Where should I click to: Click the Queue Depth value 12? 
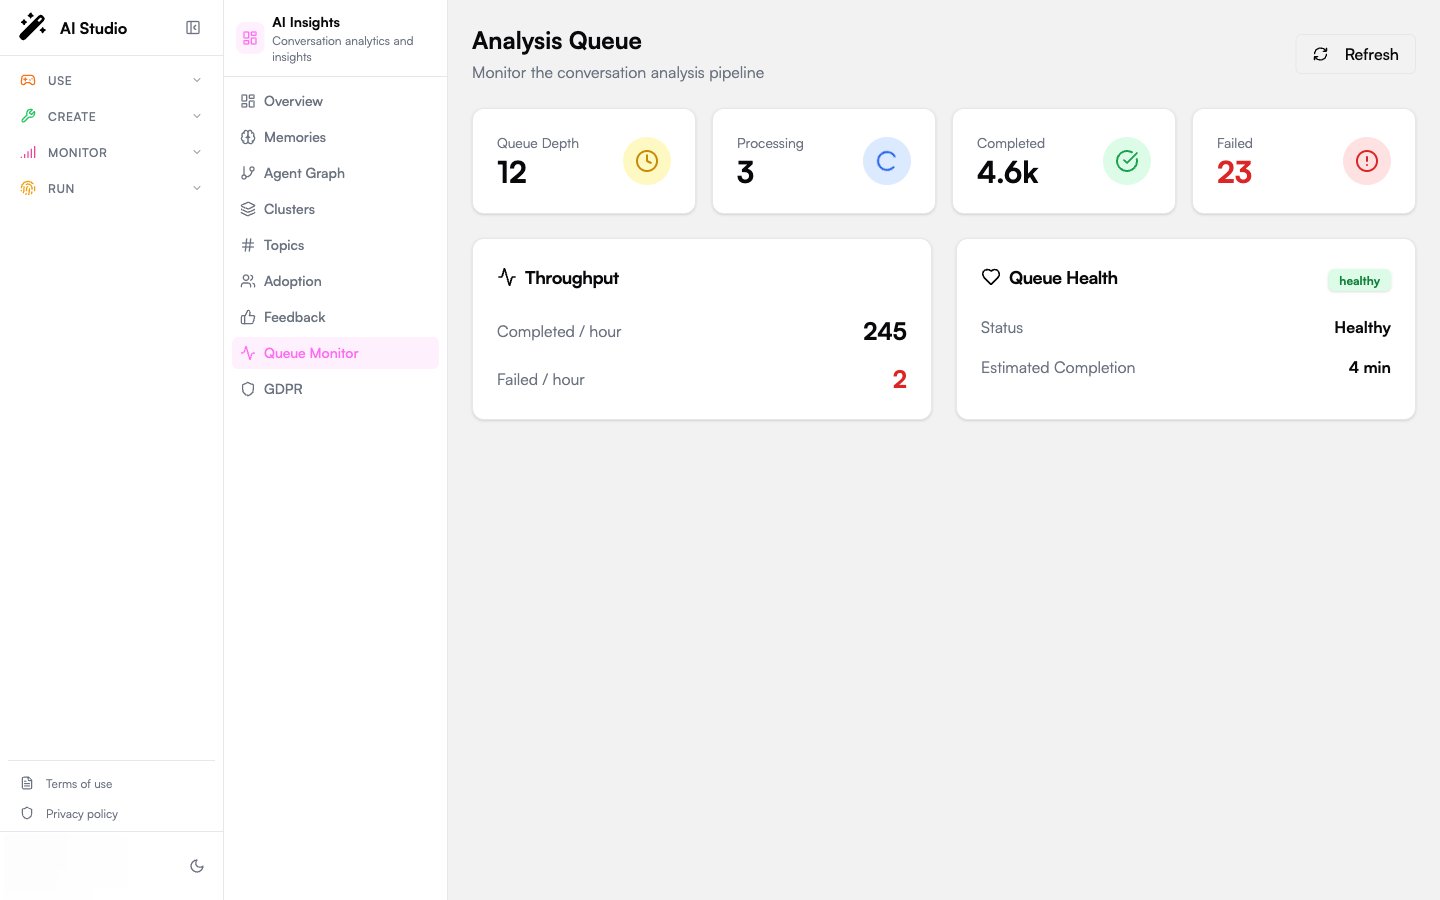tap(512, 172)
